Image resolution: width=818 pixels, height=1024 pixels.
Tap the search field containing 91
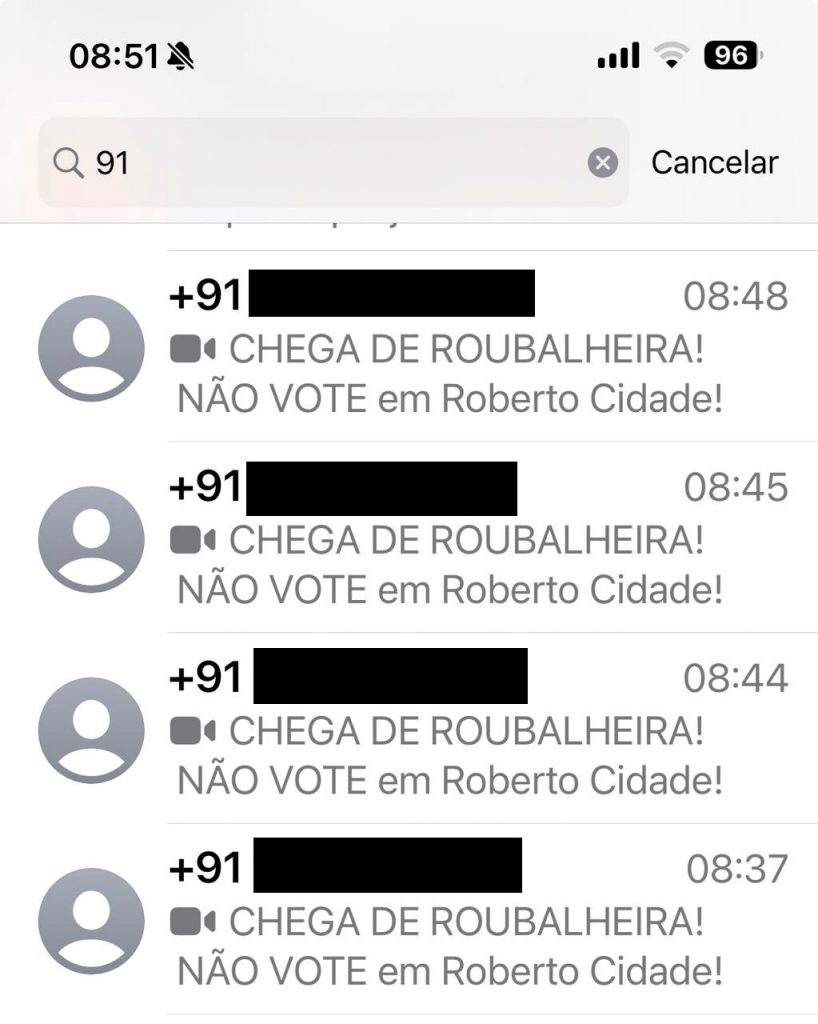coord(330,162)
